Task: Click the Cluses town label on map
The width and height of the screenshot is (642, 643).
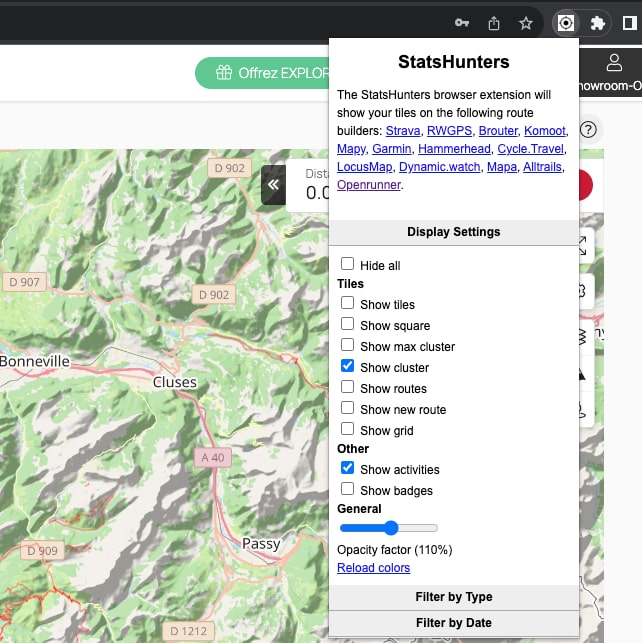Action: tap(175, 382)
